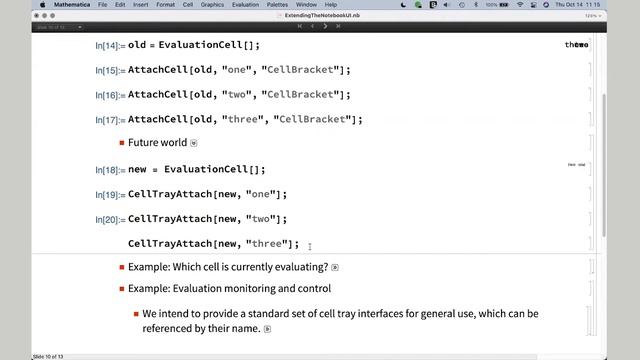Screen dimensions: 640x360
Task: Place cursor in CellTrayAttach "two" input line
Action: [207, 219]
